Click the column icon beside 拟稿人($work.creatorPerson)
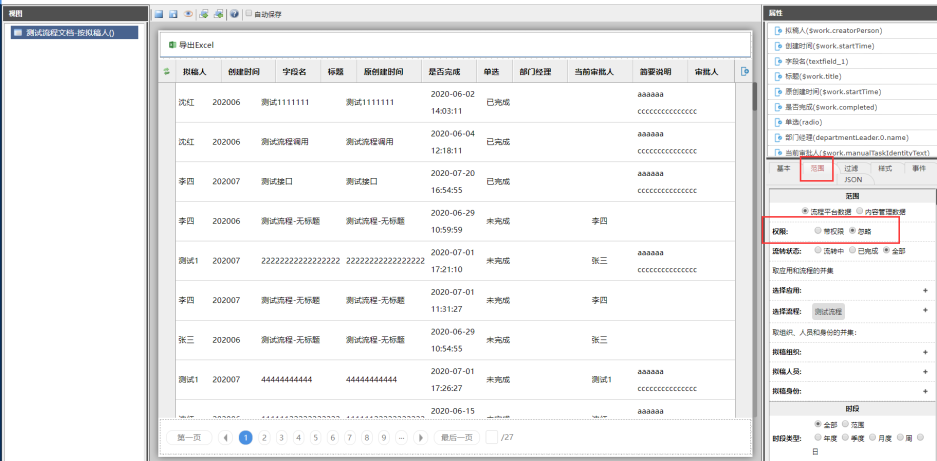This screenshot has width=937, height=461. click(x=778, y=31)
